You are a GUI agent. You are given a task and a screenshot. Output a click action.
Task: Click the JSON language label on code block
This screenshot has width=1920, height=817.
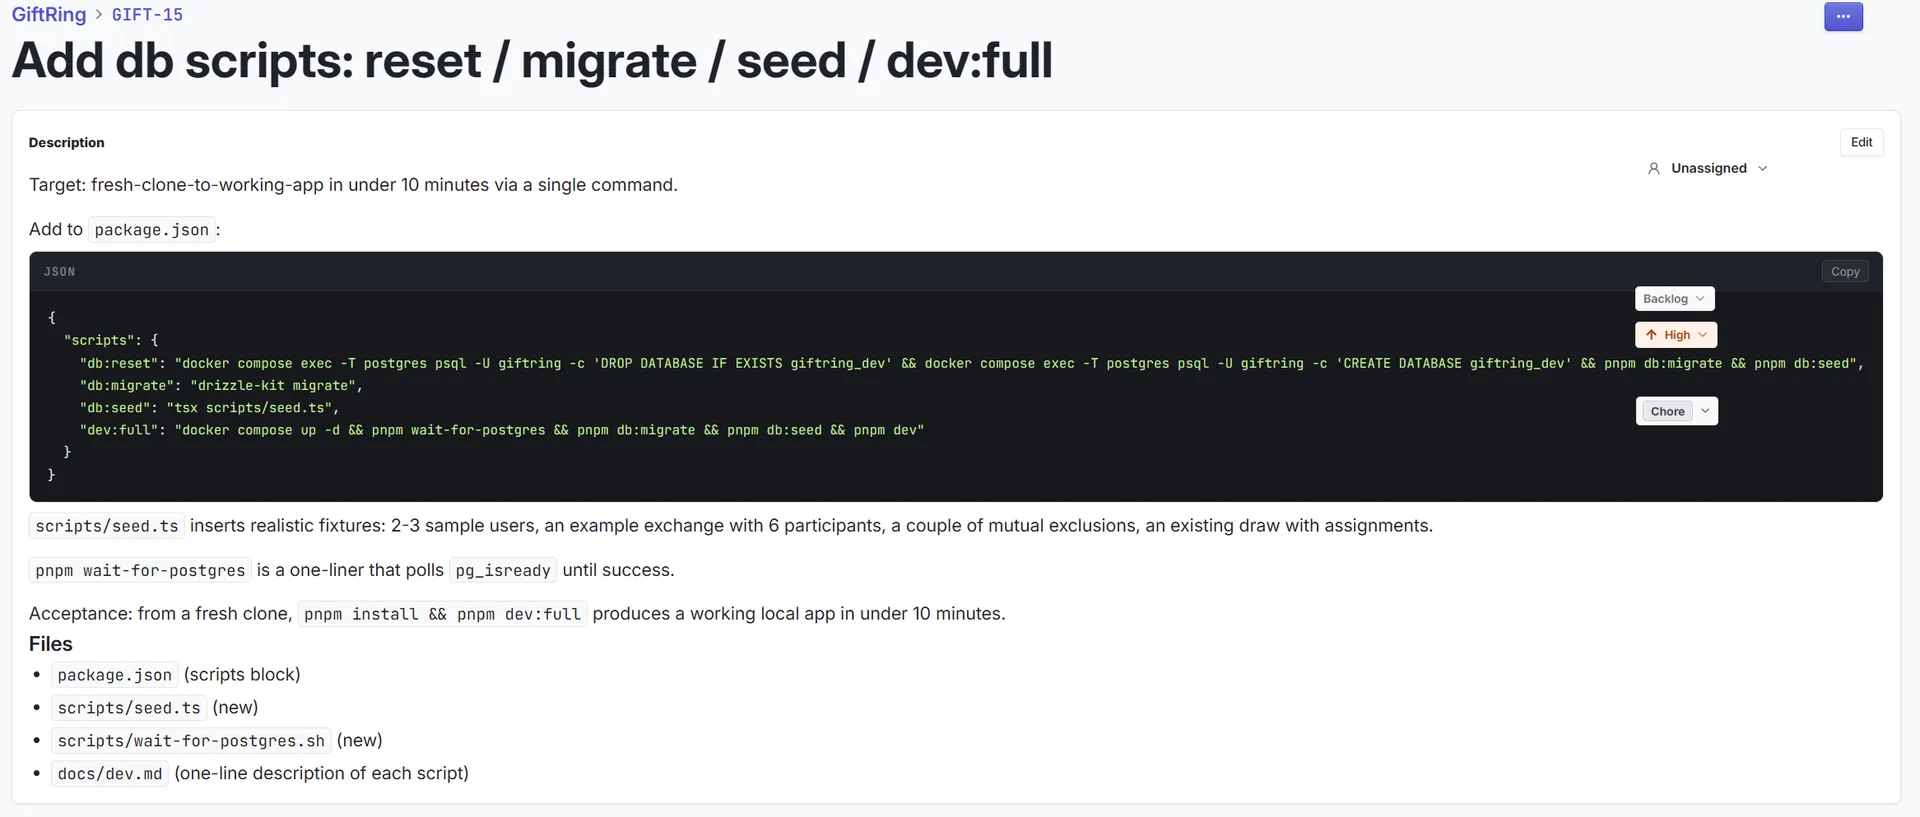point(59,272)
